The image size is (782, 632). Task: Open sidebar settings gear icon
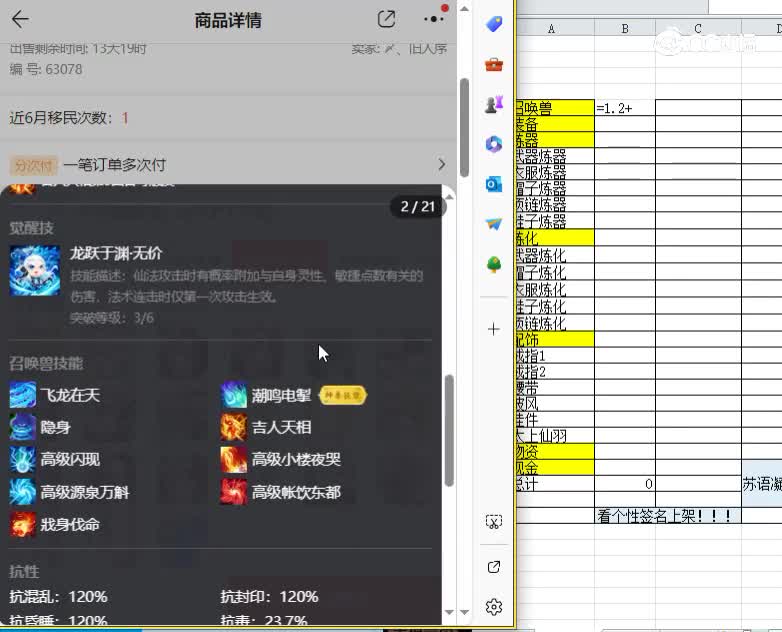coord(494,607)
